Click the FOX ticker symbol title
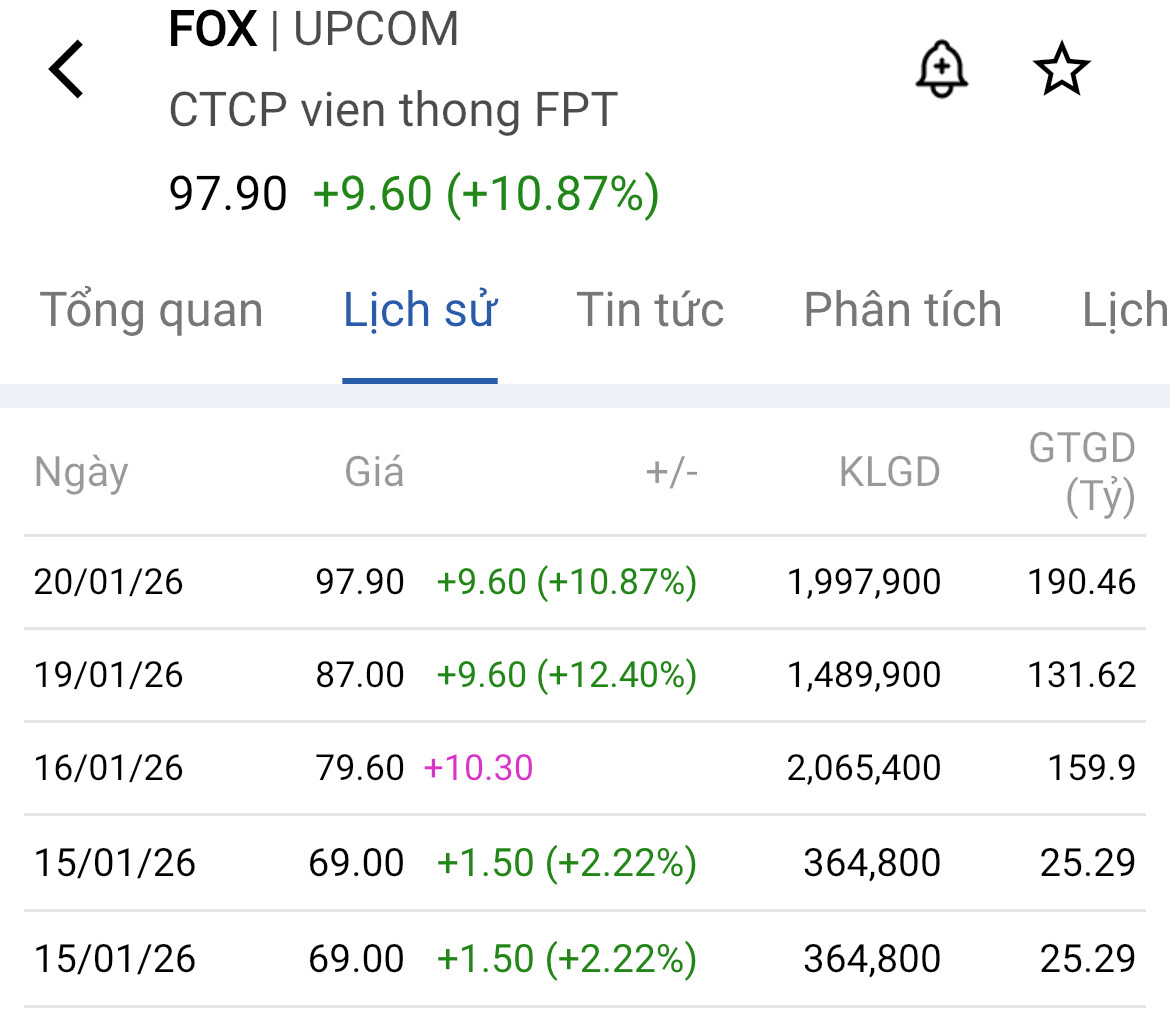Screen dimensions: 1170x1022 [x=213, y=30]
